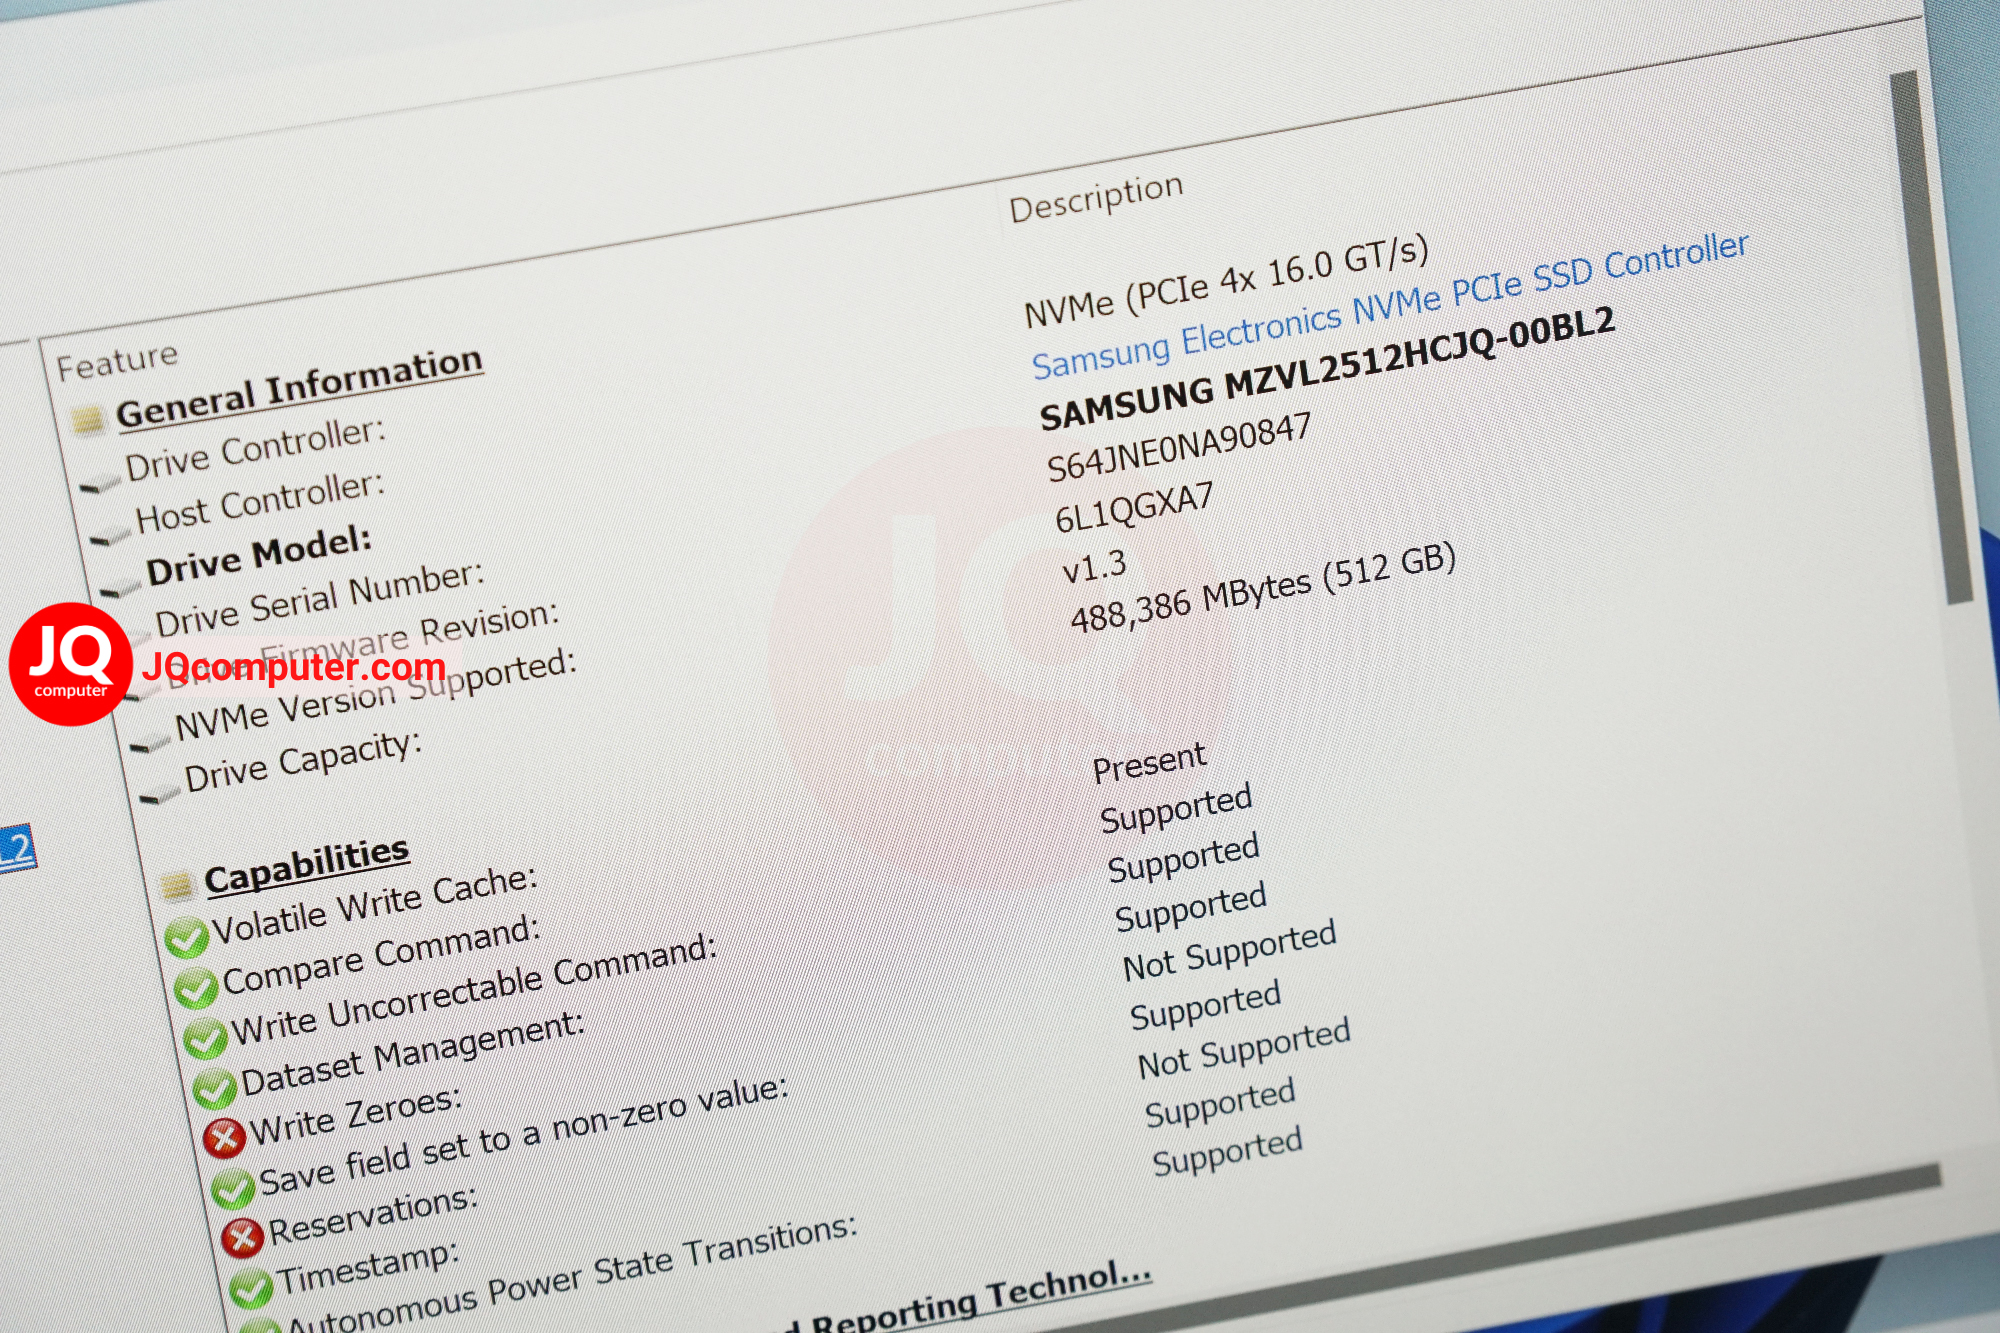The width and height of the screenshot is (2000, 1333).
Task: Click serial number S64JNE0NA90847
Action: tap(1178, 448)
